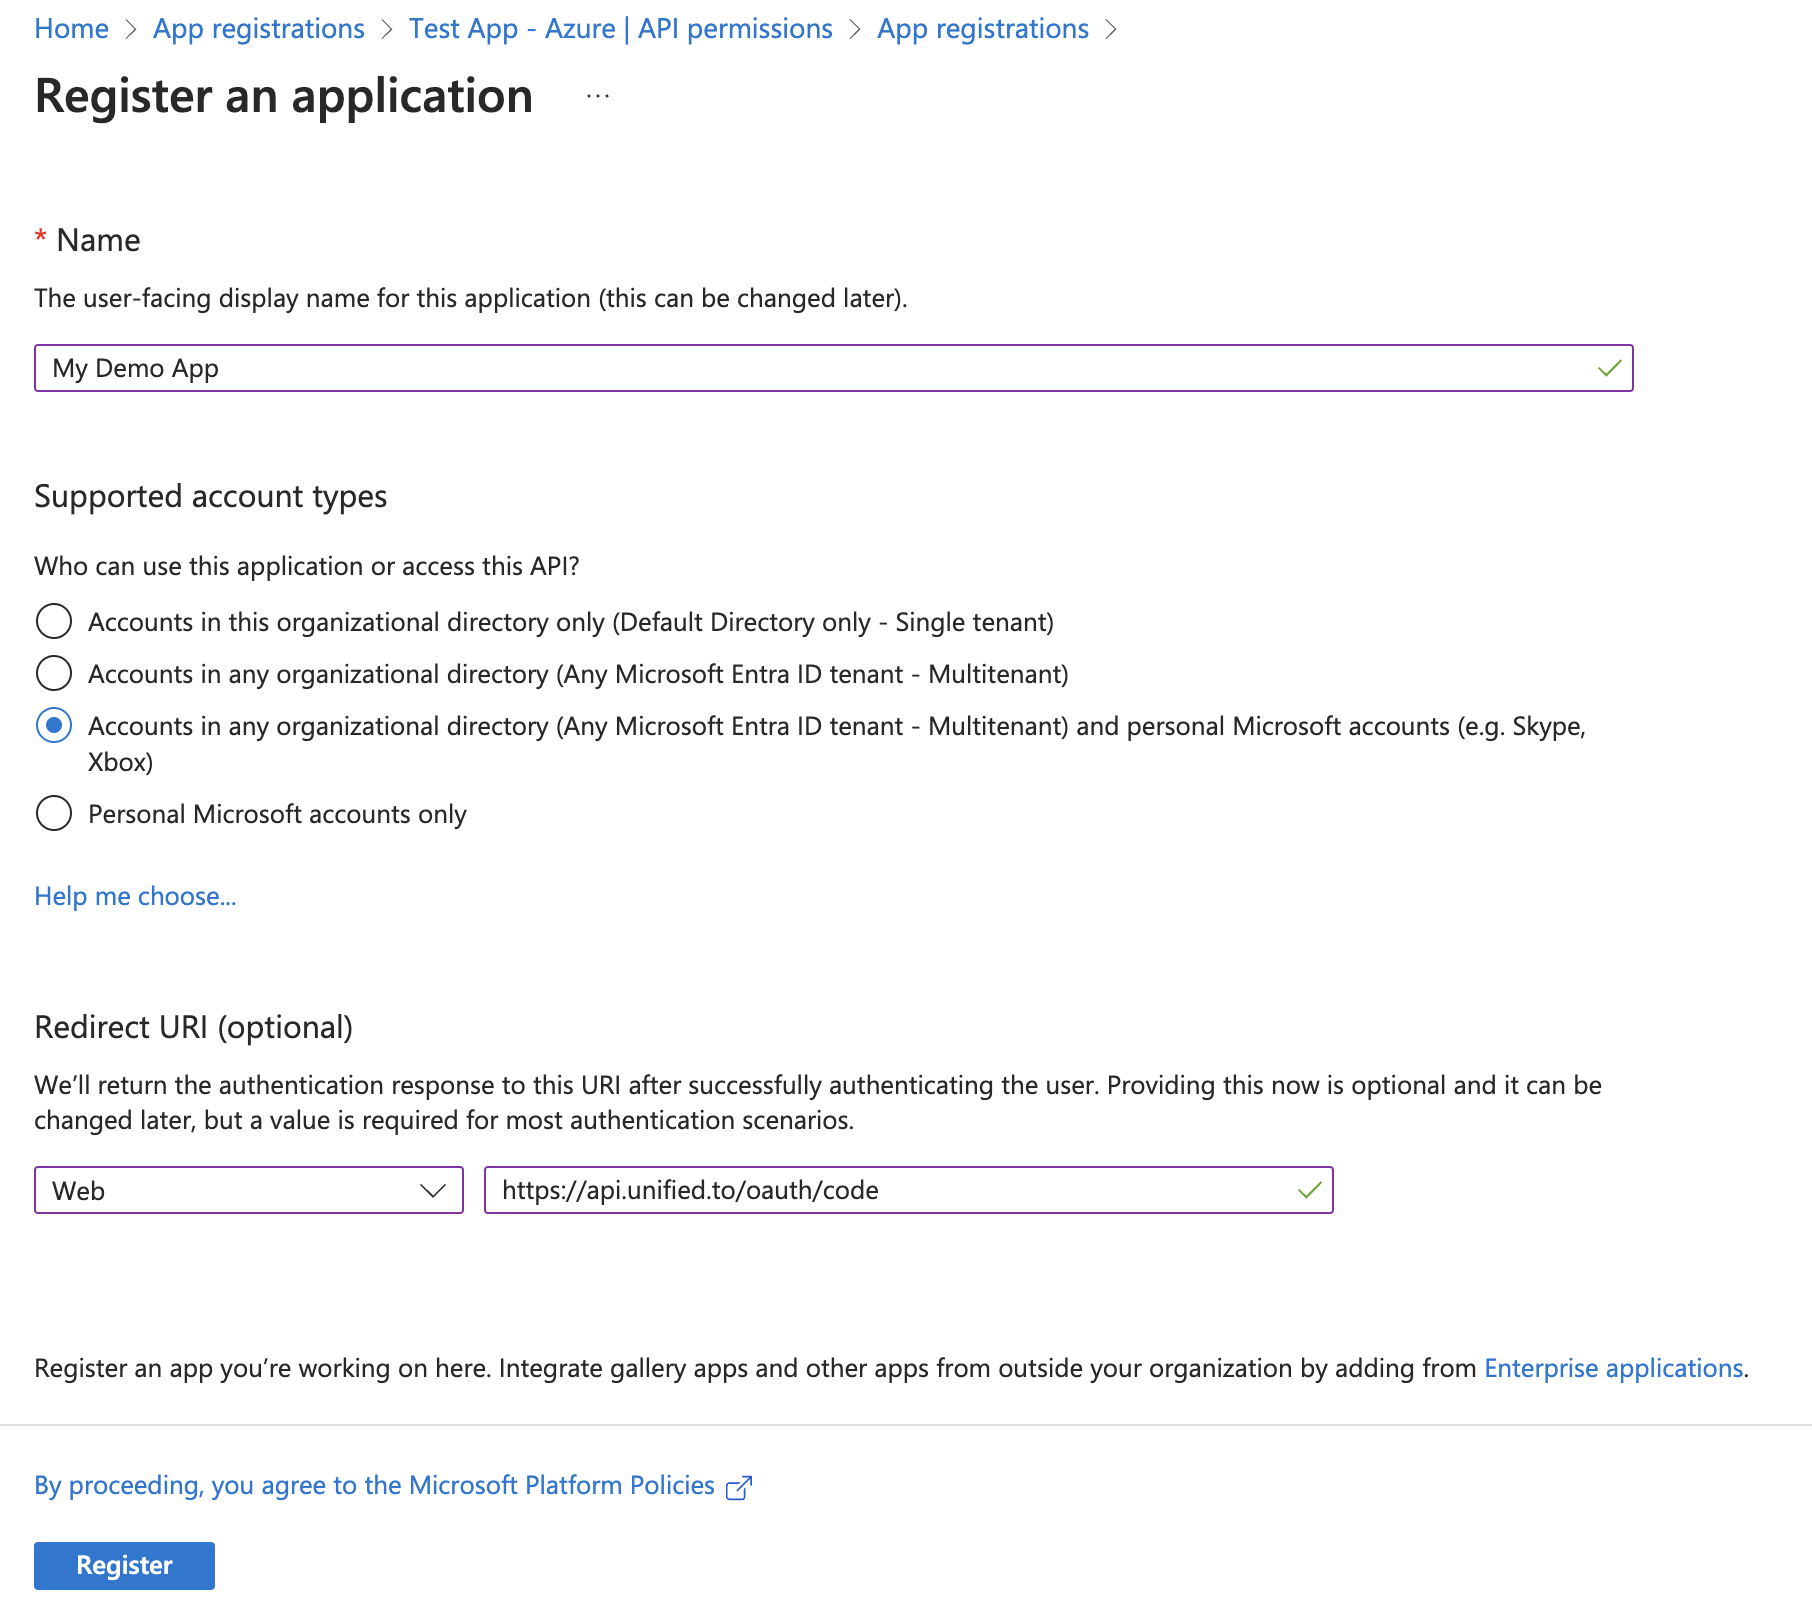Open Test App API permissions breadcrumb

620,28
